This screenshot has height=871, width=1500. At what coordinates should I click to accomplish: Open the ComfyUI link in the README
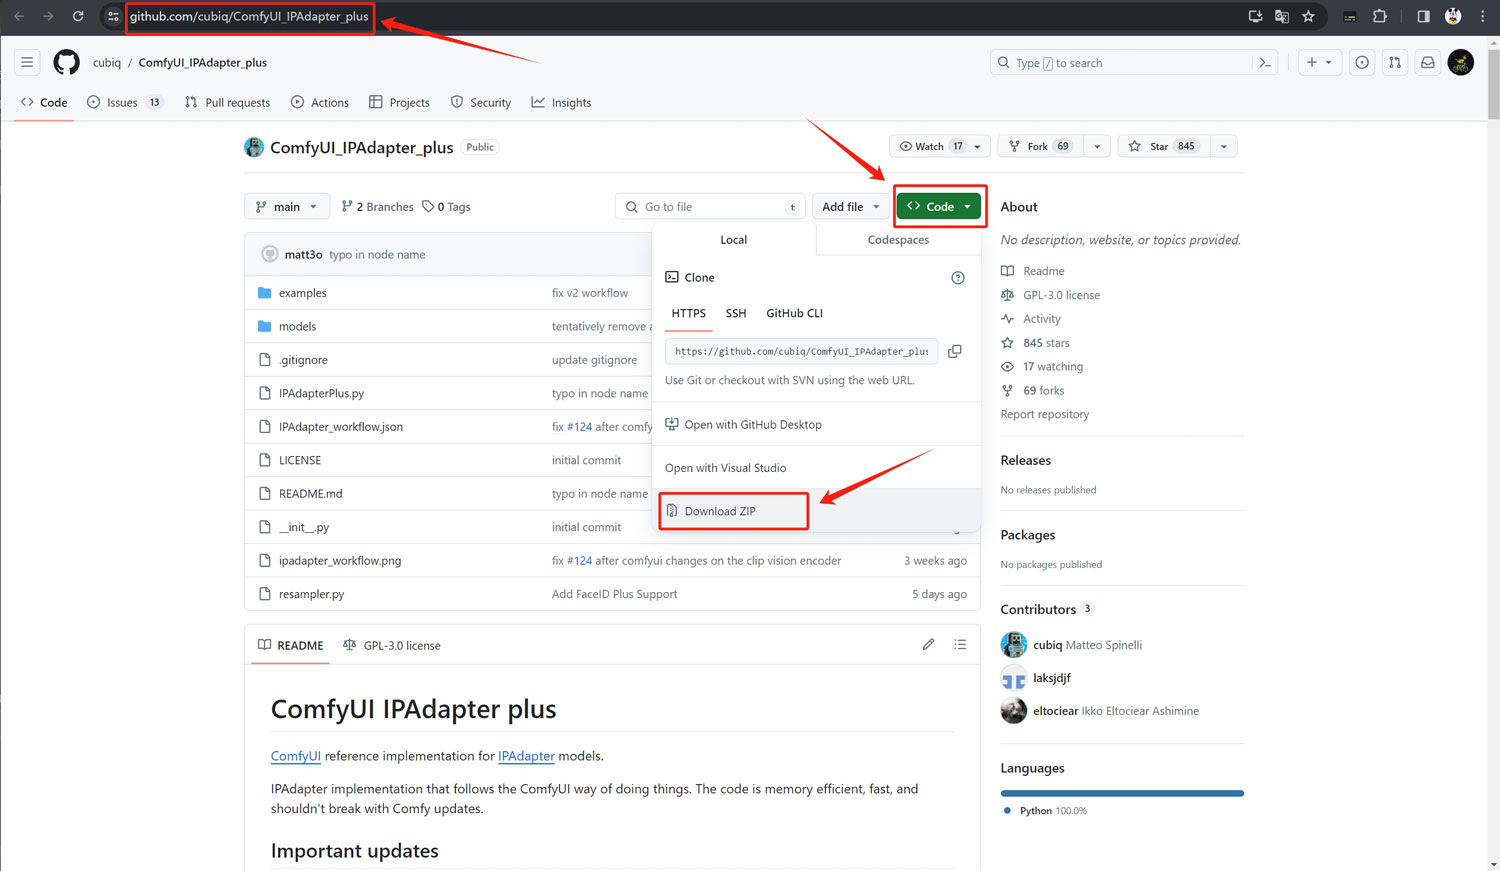coord(296,756)
